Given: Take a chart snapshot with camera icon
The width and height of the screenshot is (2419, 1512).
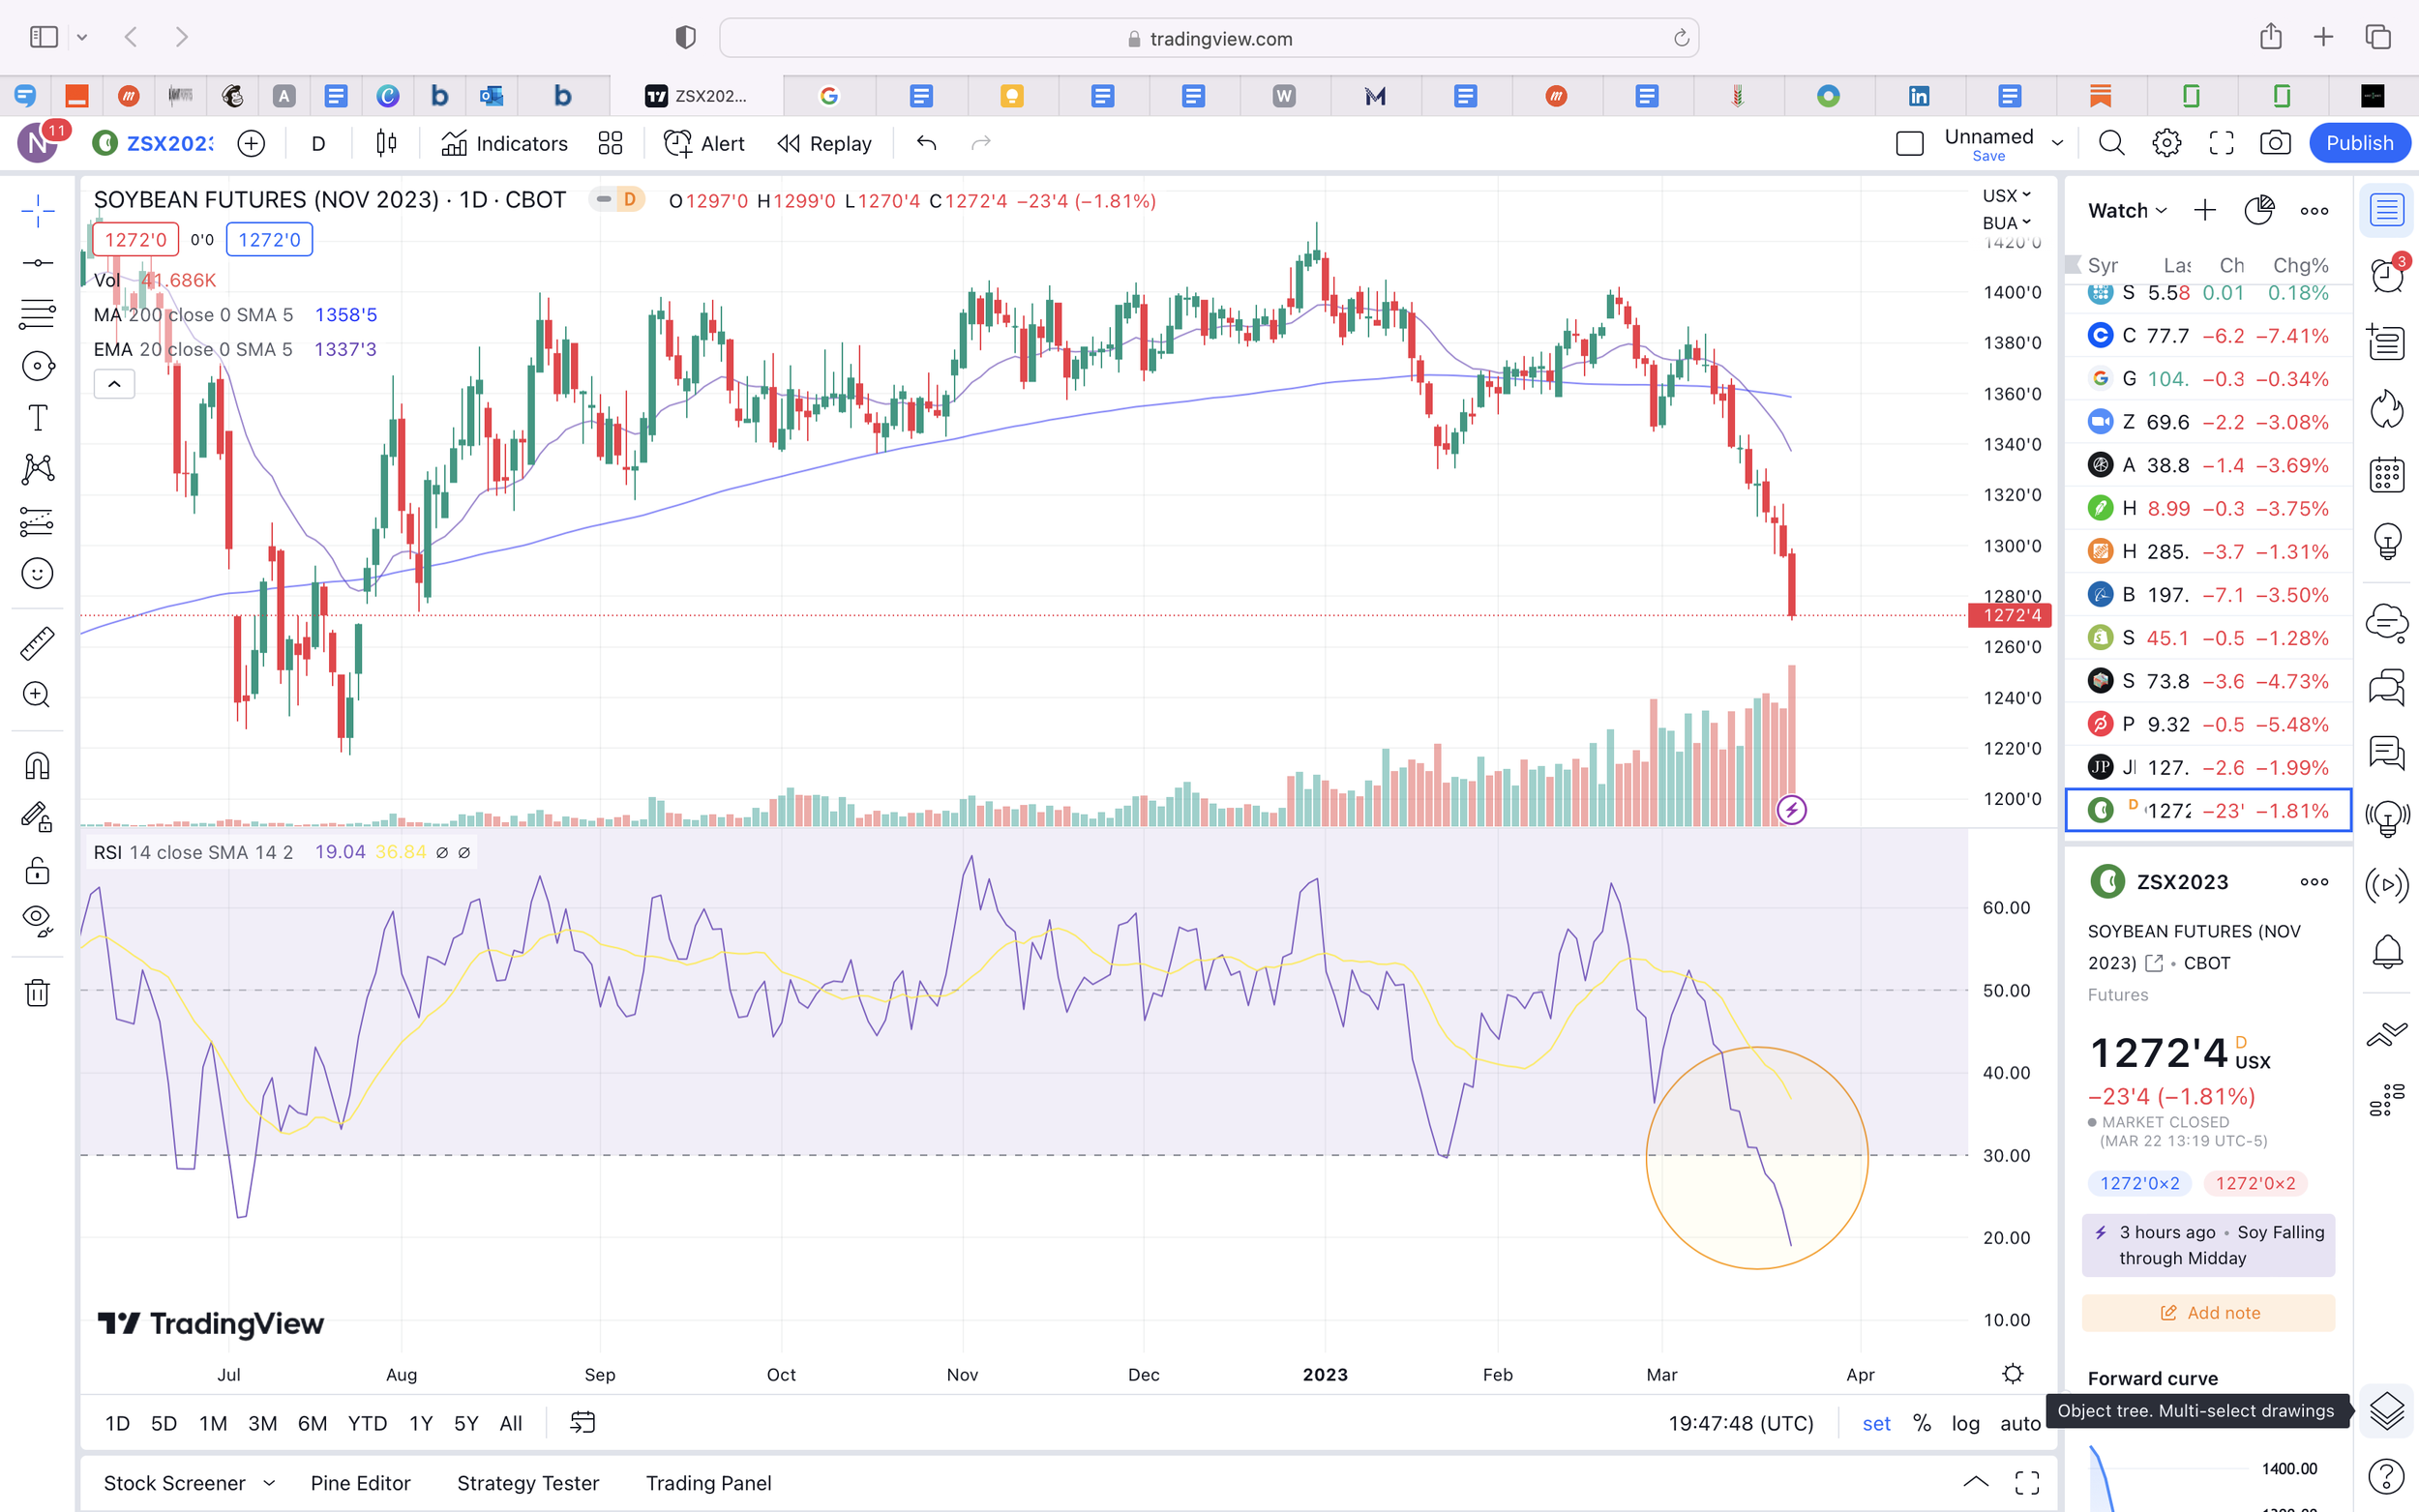Looking at the screenshot, I should 2275,143.
